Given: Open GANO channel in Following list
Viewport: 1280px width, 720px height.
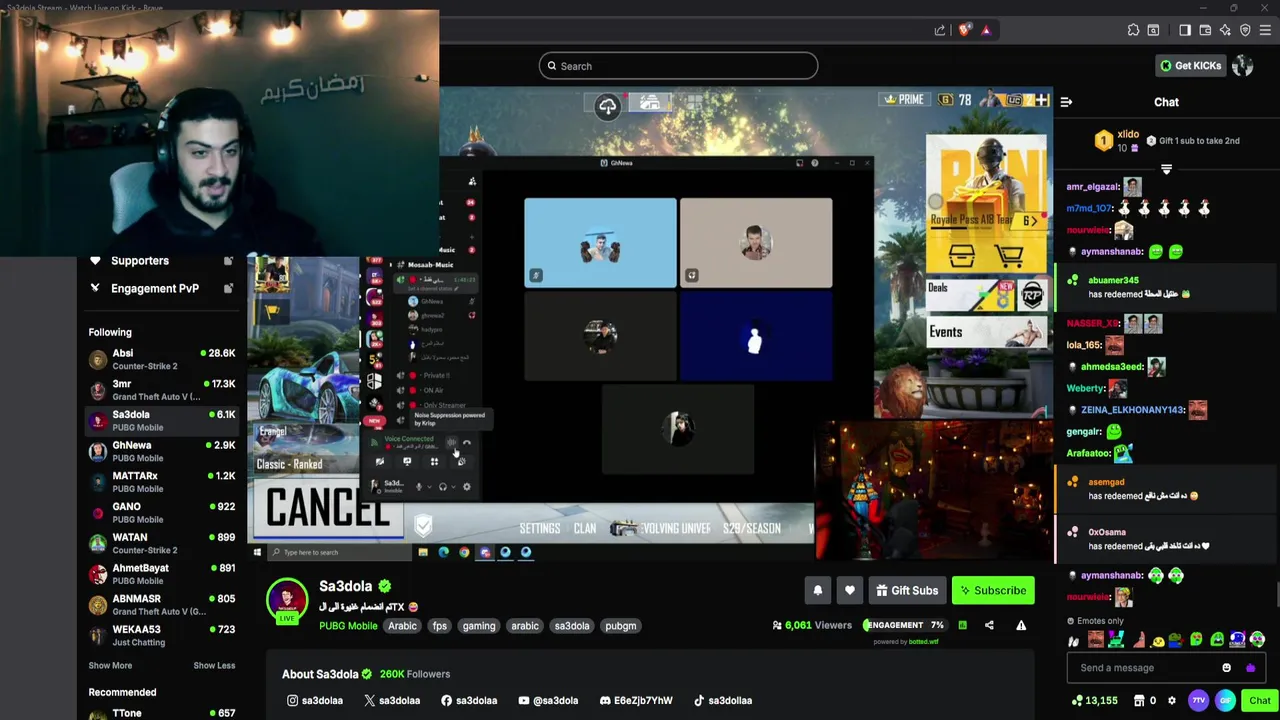Looking at the screenshot, I should [160, 513].
